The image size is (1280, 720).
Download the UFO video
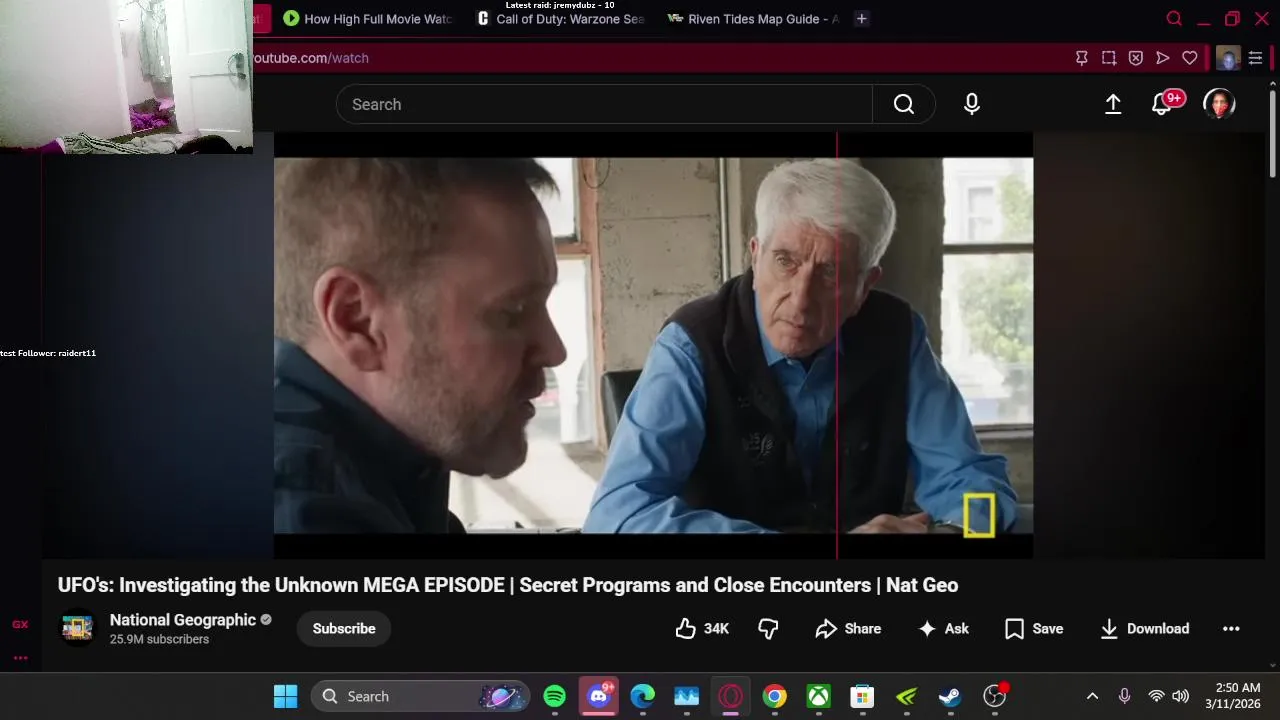coord(1145,628)
